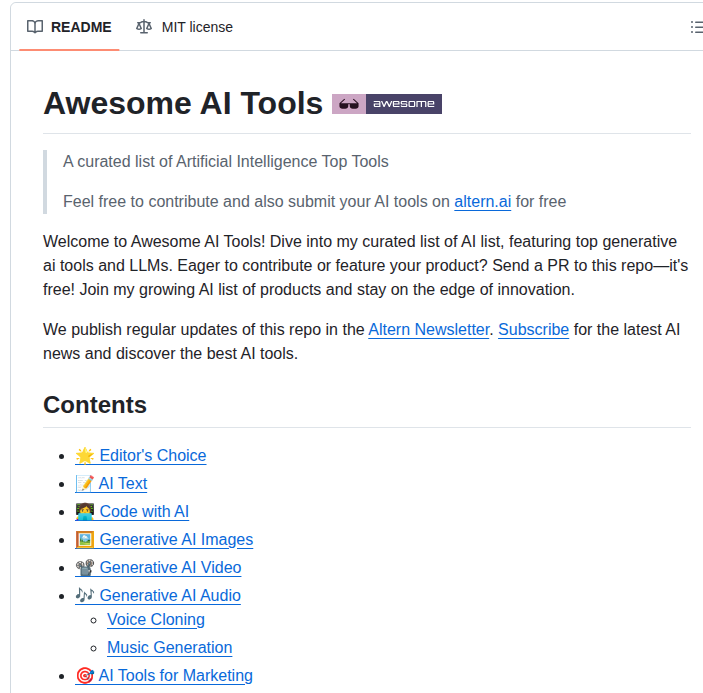Go to Code with AI section
This screenshot has height=693, width=703.
[132, 511]
